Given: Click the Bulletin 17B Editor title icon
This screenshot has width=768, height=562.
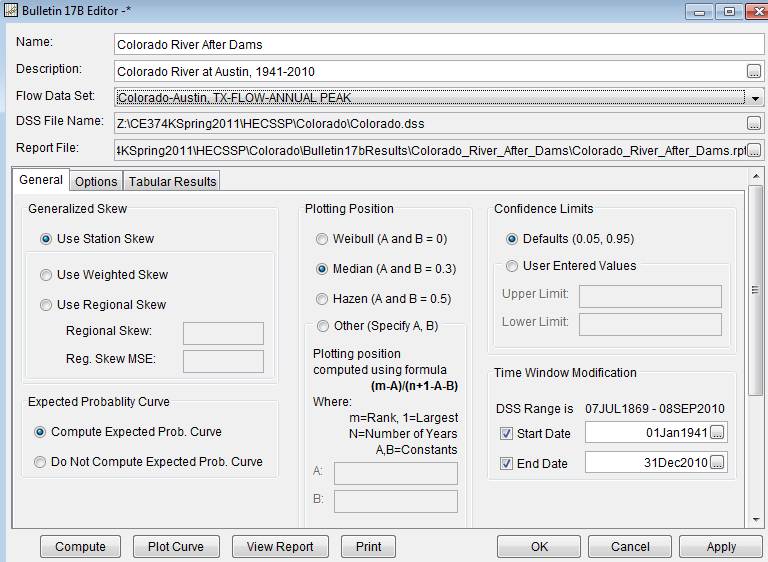Looking at the screenshot, I should pos(11,10).
